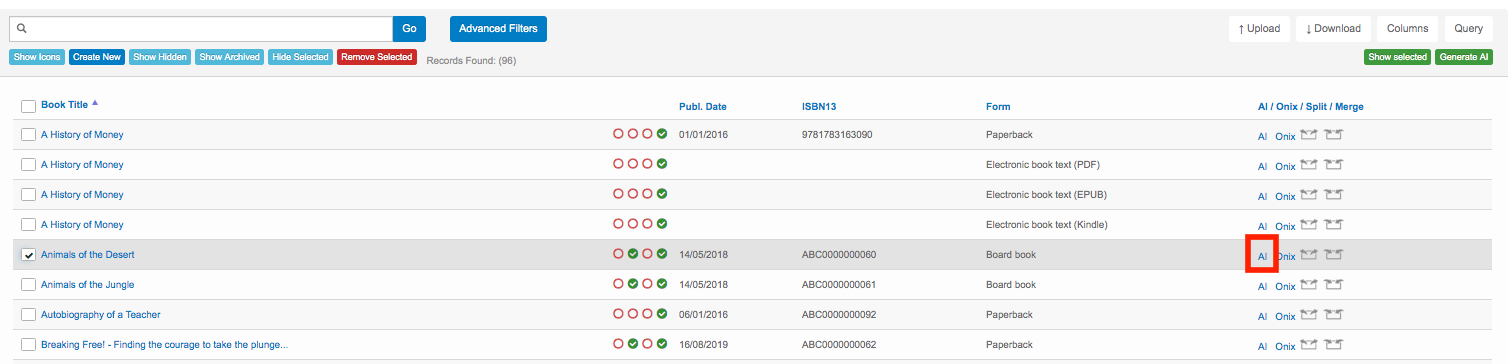The width and height of the screenshot is (1512, 364).
Task: Click the last green check status in the EPUB row
Action: 662,194
